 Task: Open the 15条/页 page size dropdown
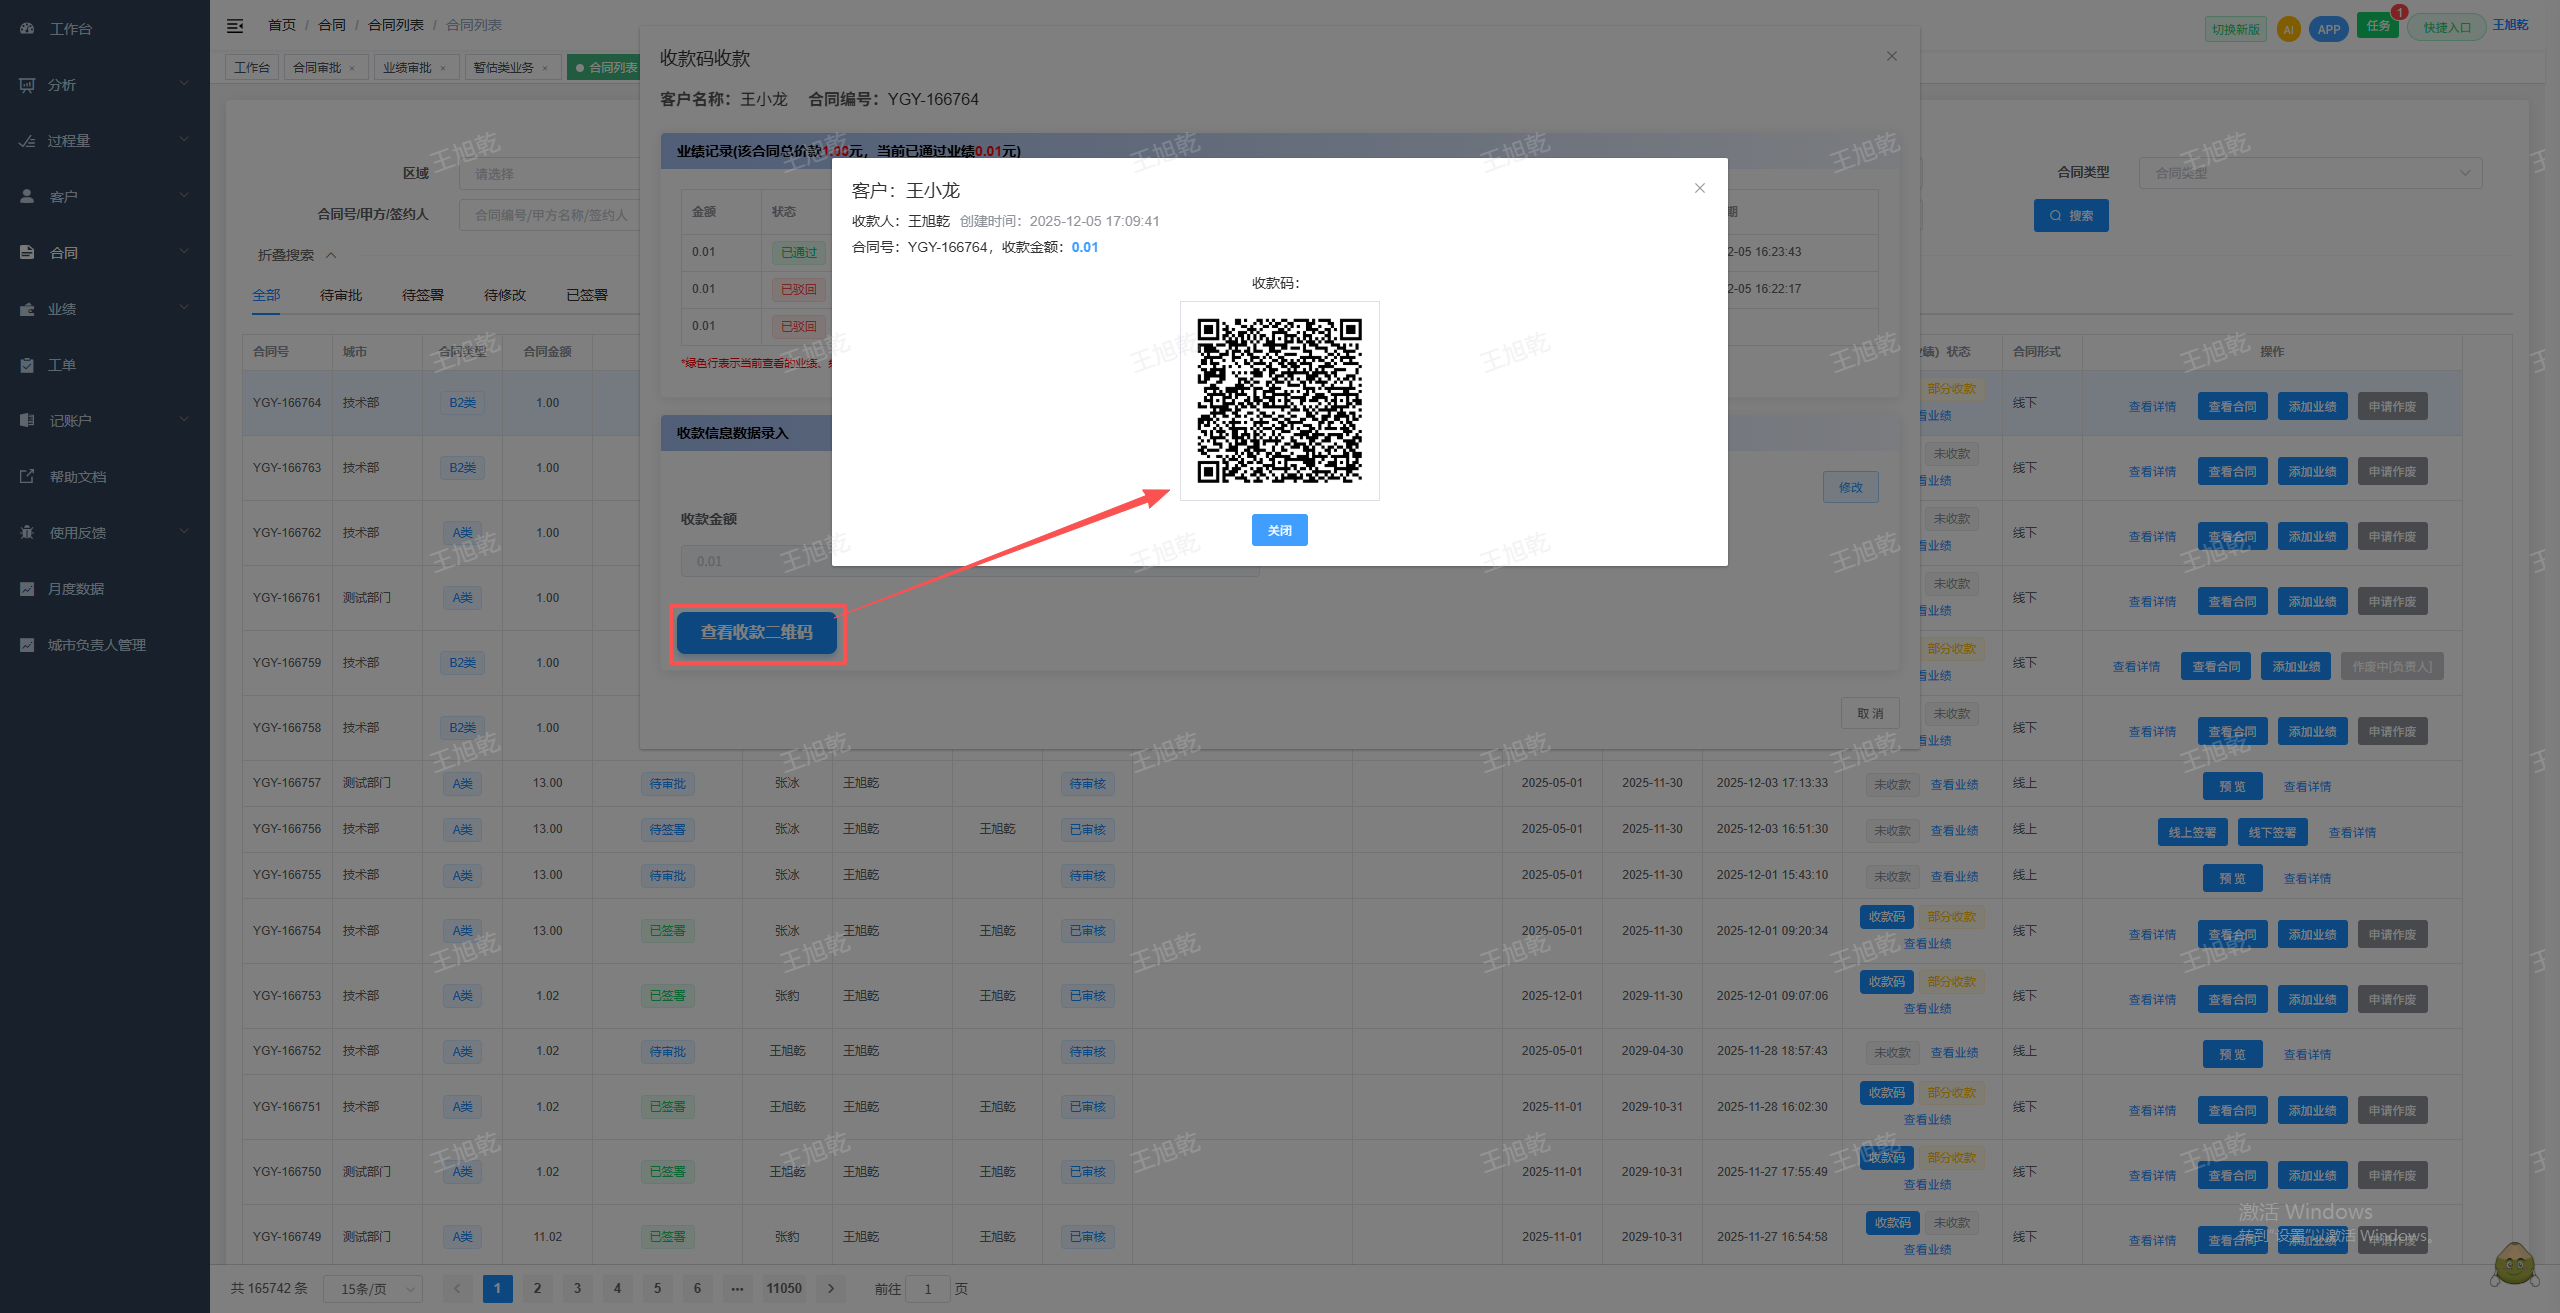373,1289
